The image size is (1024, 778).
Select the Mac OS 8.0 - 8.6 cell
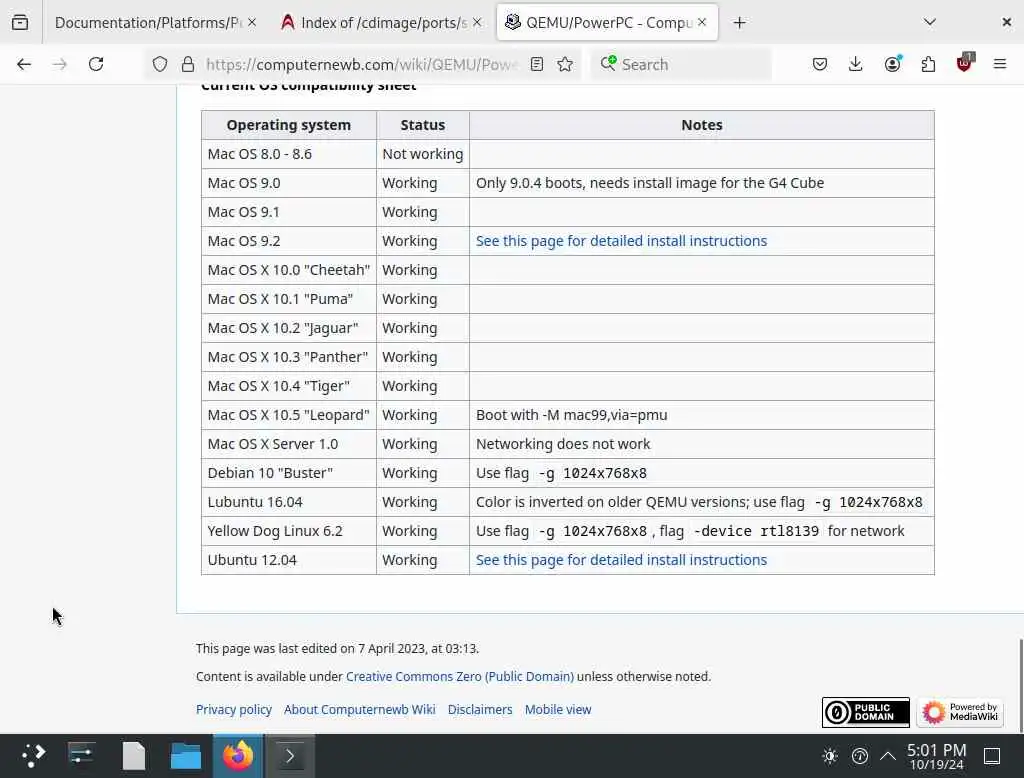pos(289,154)
